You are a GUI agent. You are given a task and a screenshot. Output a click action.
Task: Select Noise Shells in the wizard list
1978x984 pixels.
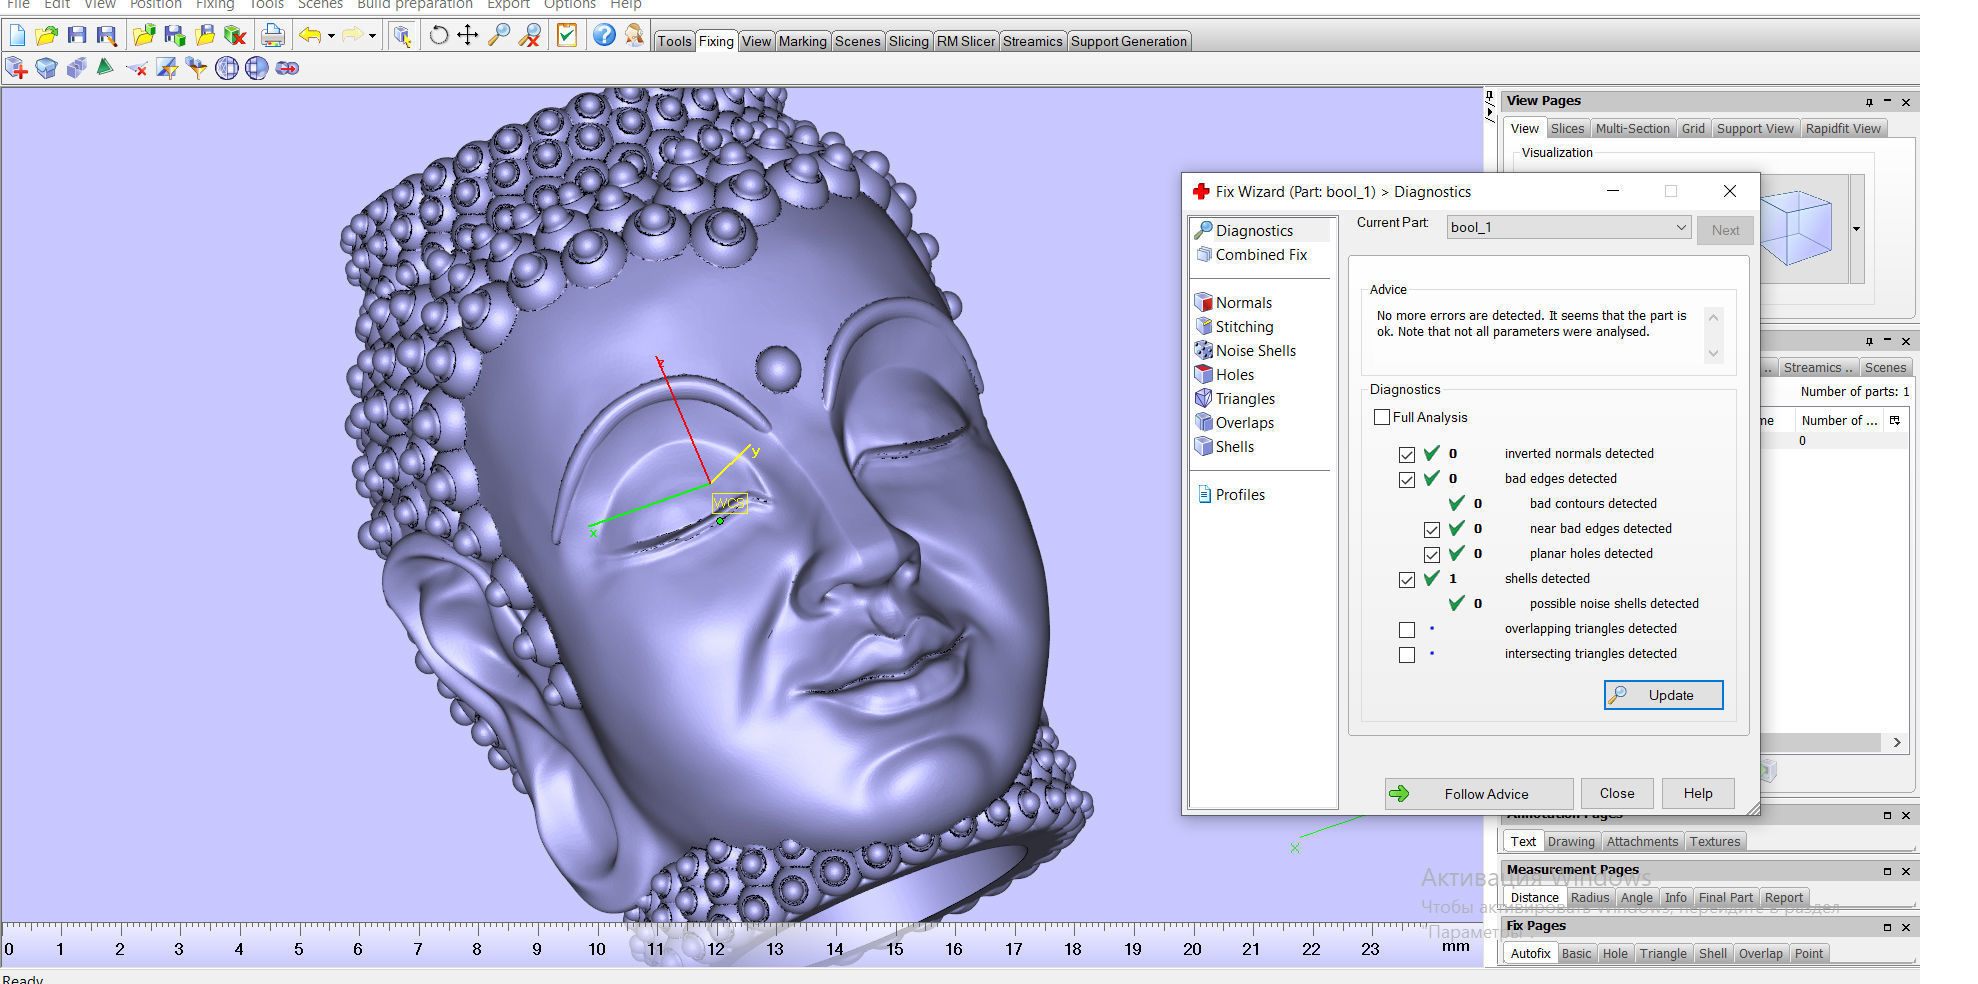tap(1255, 351)
